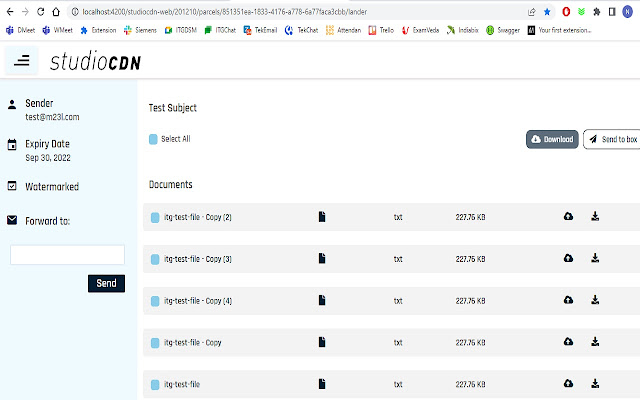Open the ITGChat bookmark
The width and height of the screenshot is (640, 400).
(220, 30)
